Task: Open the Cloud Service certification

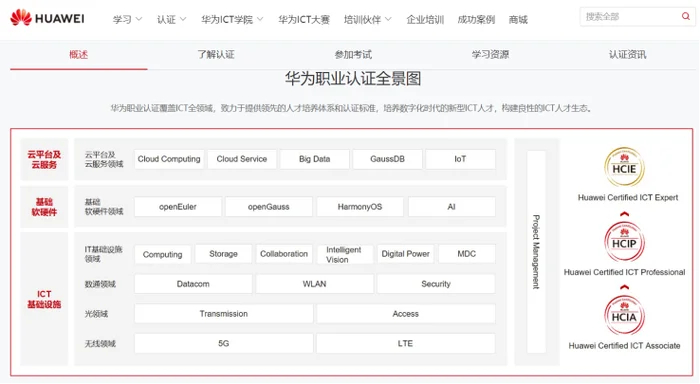Action: pos(242,159)
